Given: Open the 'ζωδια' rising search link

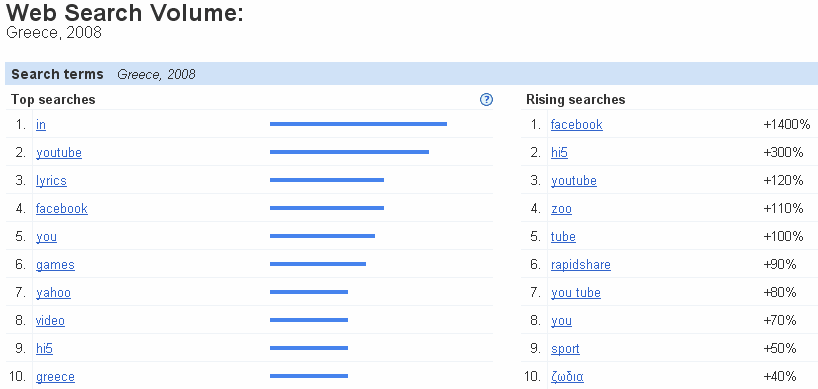Looking at the screenshot, I should [x=567, y=377].
